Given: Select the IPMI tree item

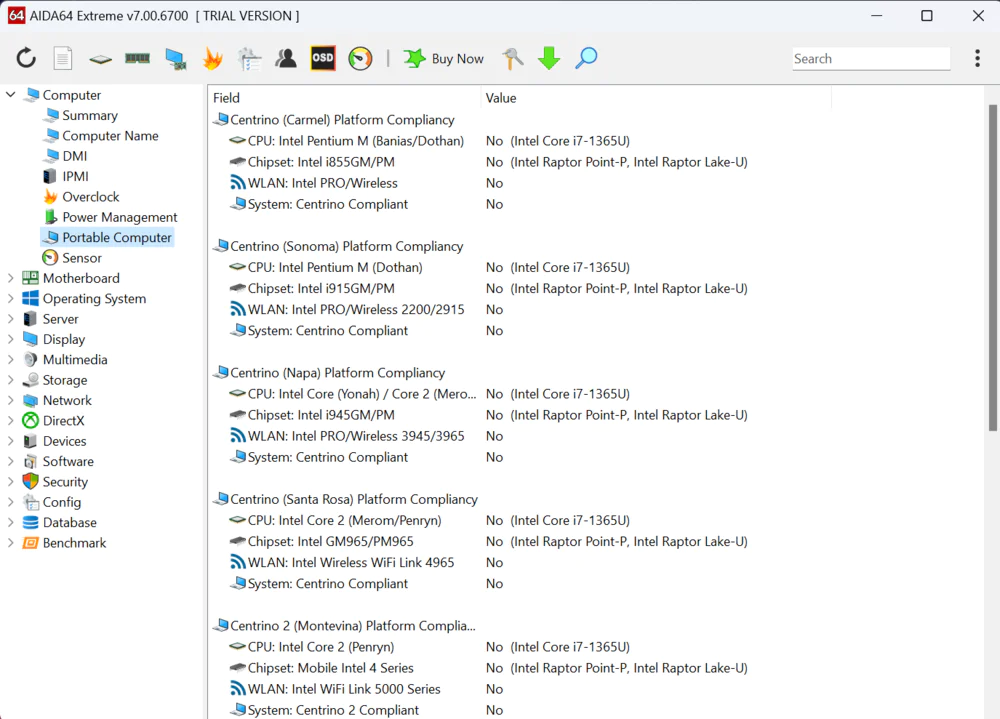Looking at the screenshot, I should tap(75, 177).
